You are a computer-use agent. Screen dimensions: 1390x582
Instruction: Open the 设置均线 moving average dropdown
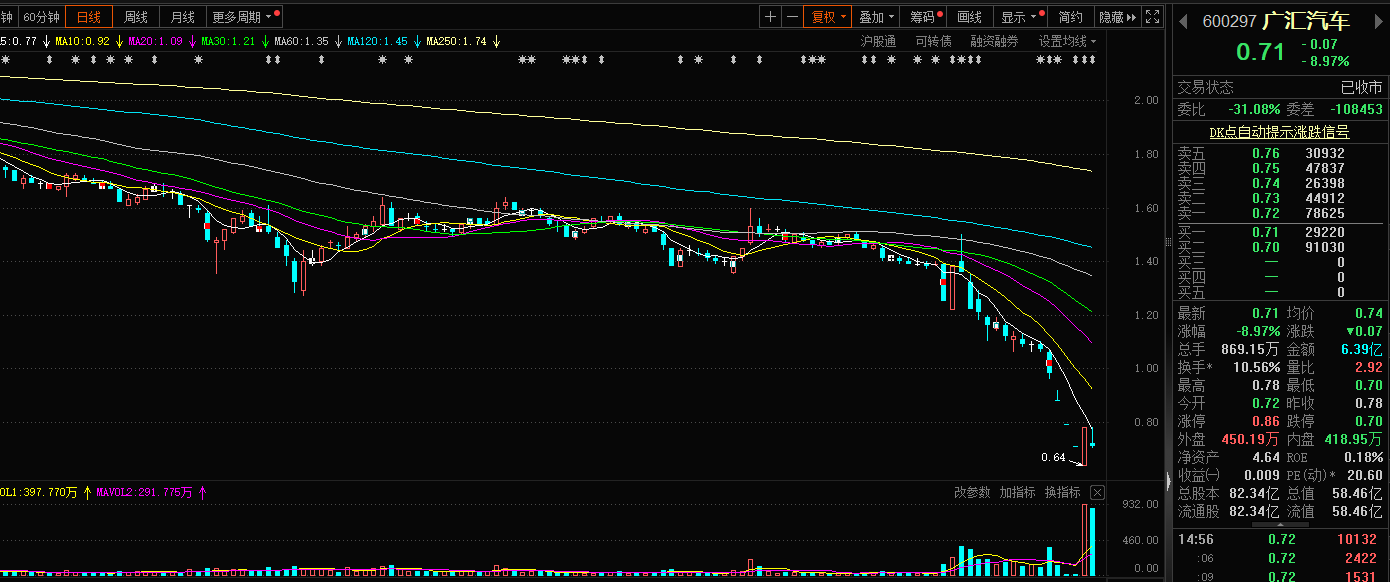click(x=1066, y=41)
